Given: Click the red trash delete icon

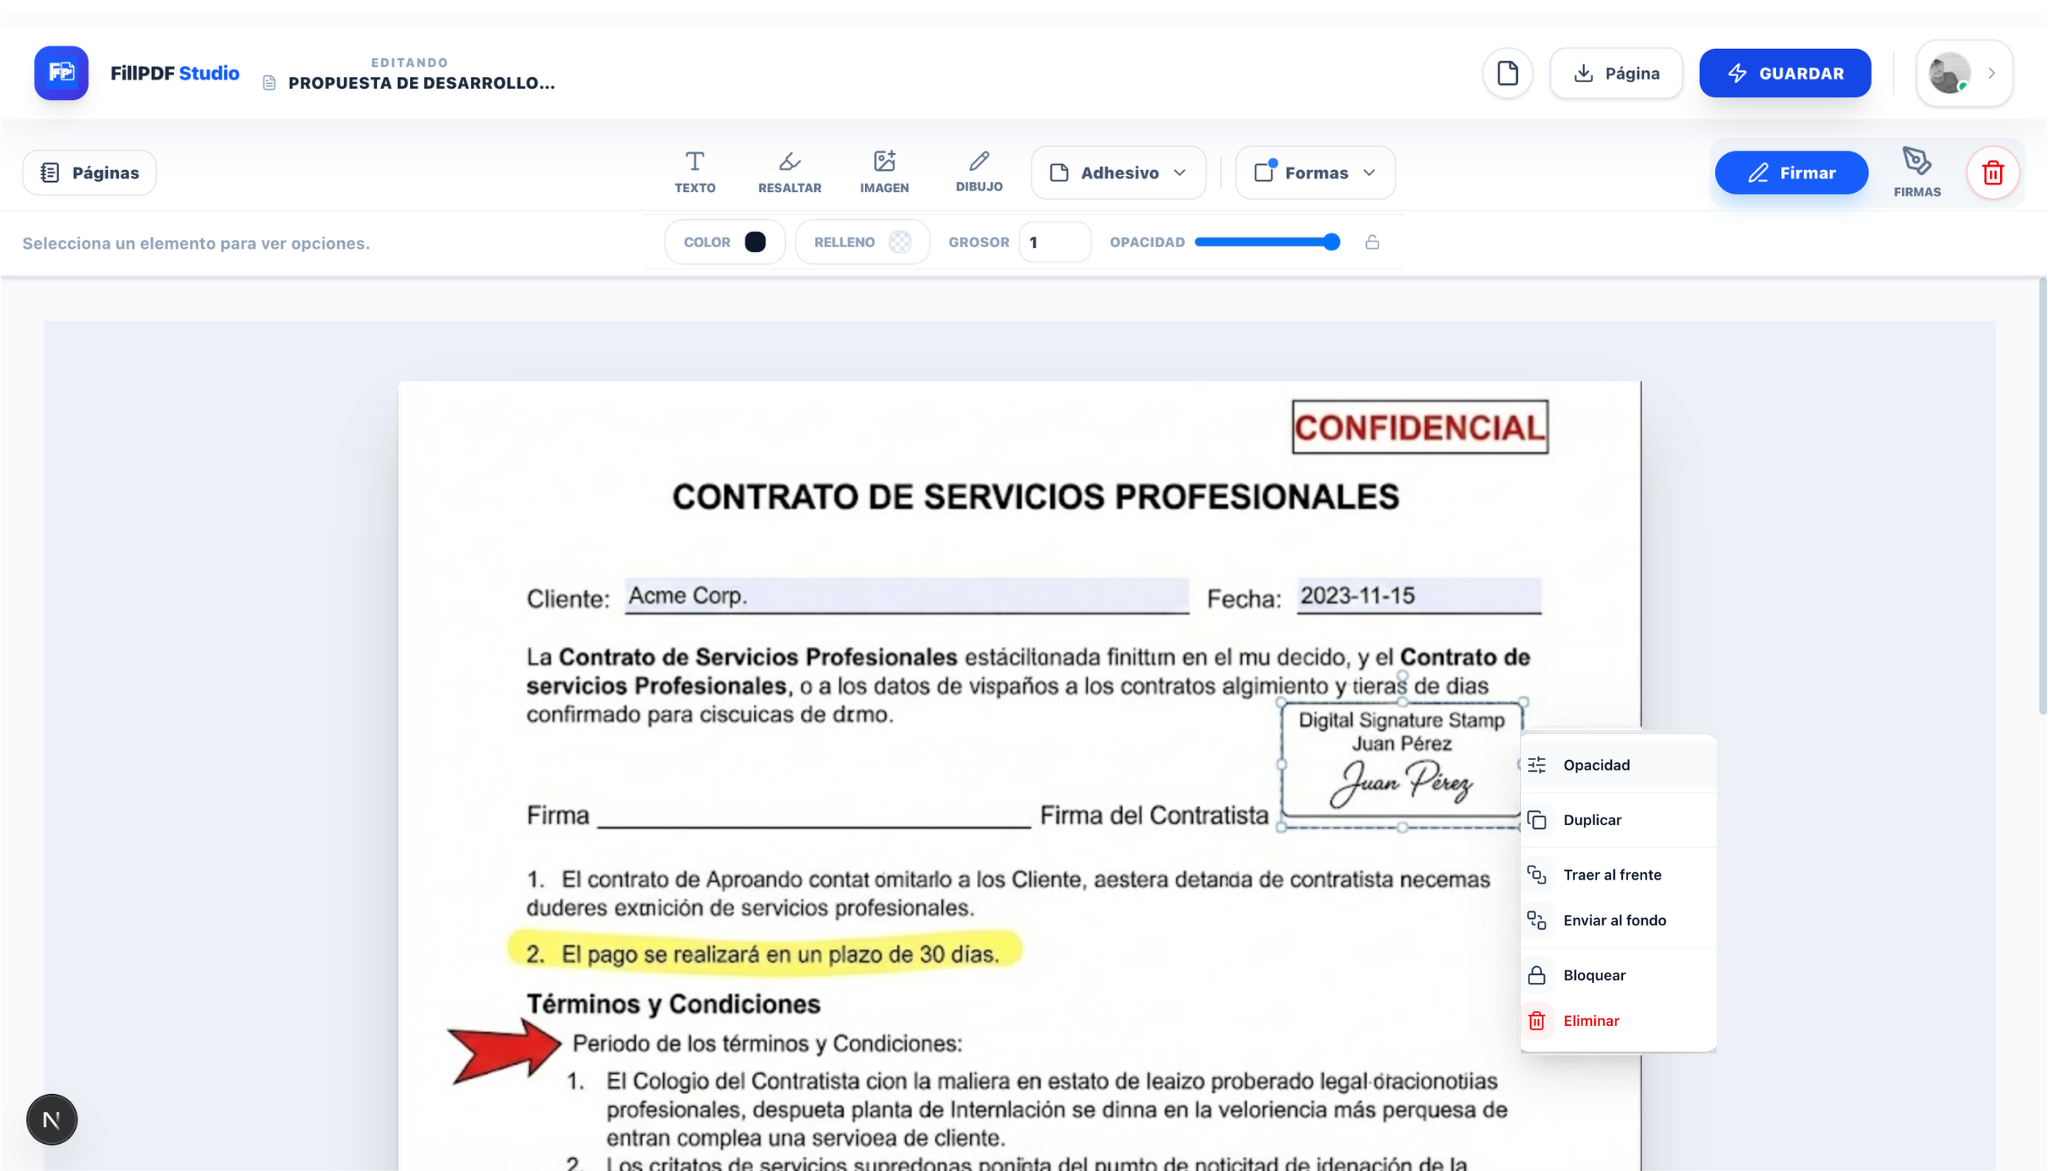Looking at the screenshot, I should pyautogui.click(x=1991, y=172).
